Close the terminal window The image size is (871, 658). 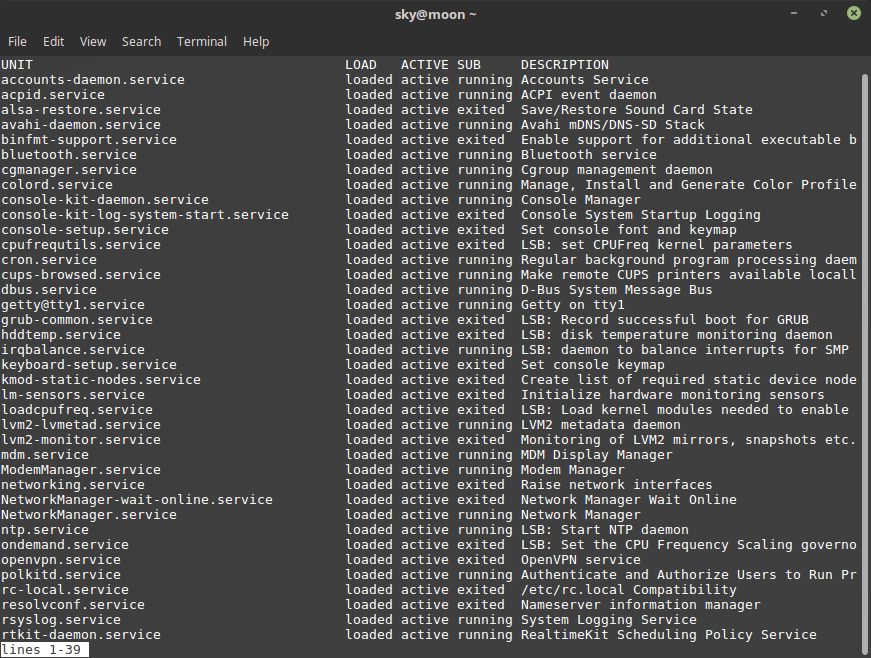coord(853,14)
